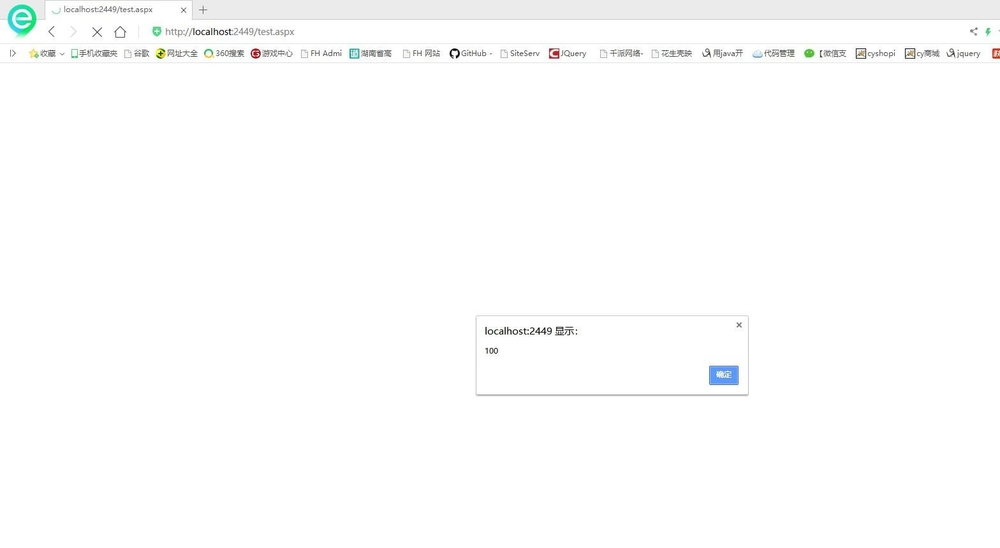The height and width of the screenshot is (548, 1000).
Task: Open the browser home page
Action: tap(120, 32)
